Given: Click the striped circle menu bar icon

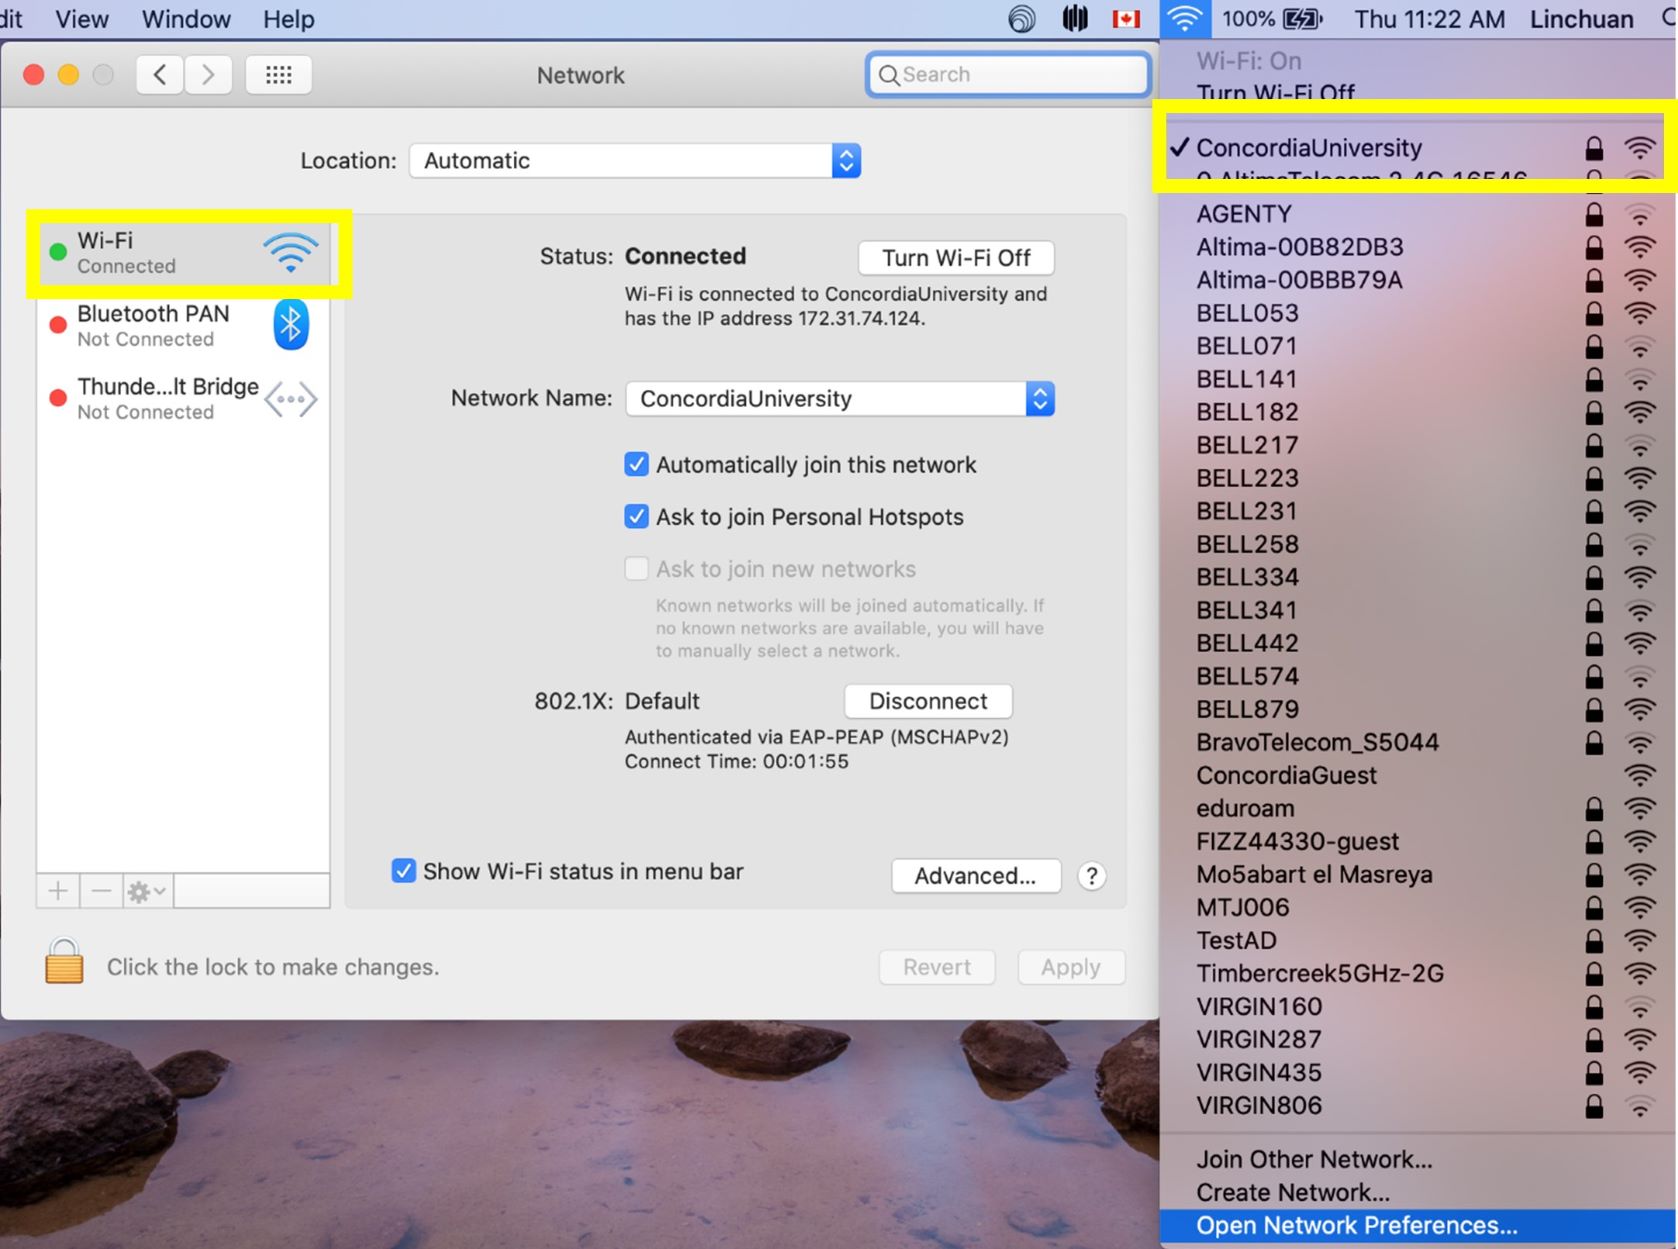Looking at the screenshot, I should click(x=1075, y=19).
